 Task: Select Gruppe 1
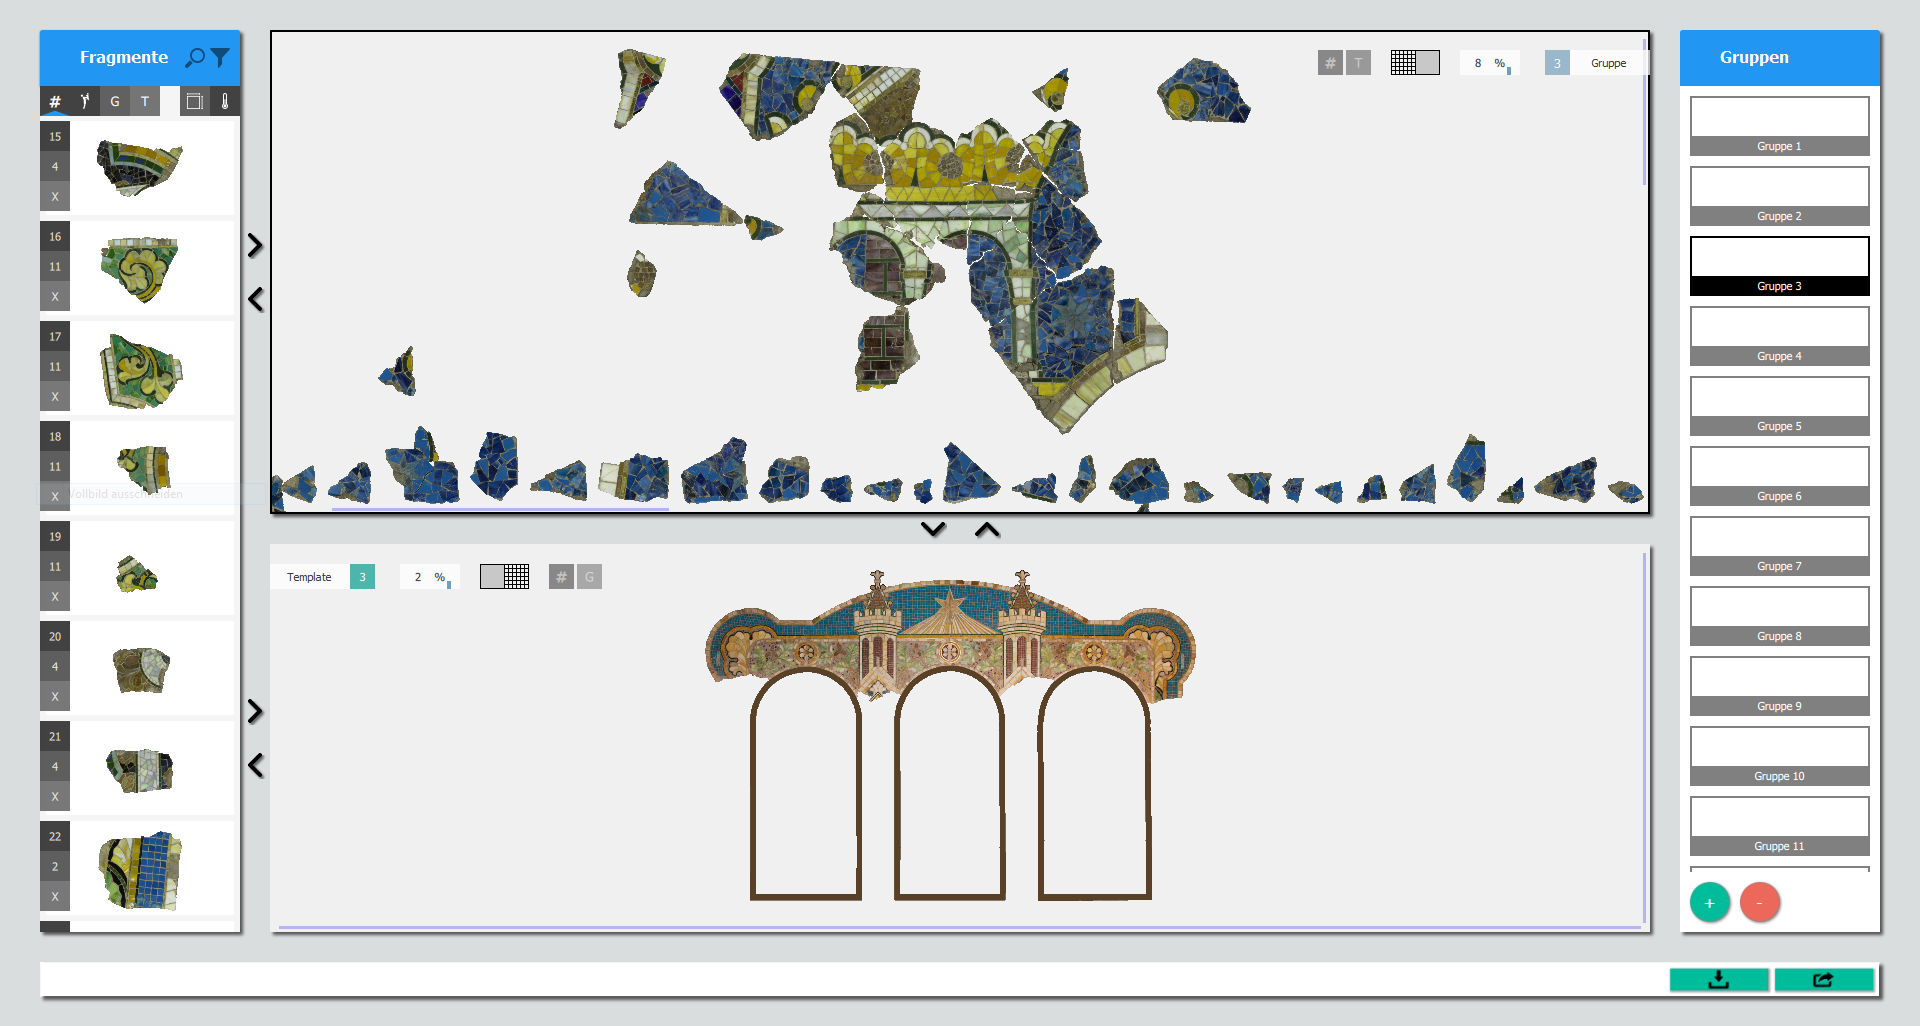(x=1779, y=126)
